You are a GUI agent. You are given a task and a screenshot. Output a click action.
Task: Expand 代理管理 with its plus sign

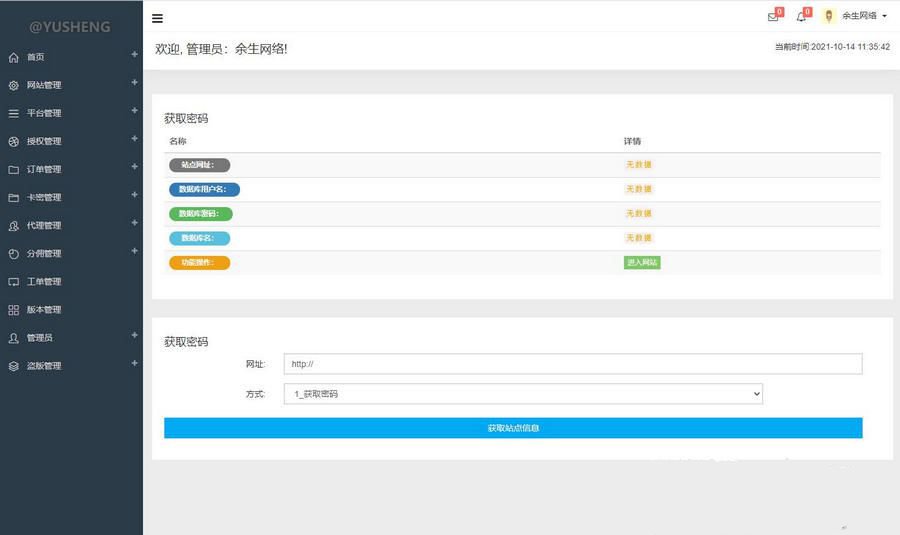tap(134, 223)
